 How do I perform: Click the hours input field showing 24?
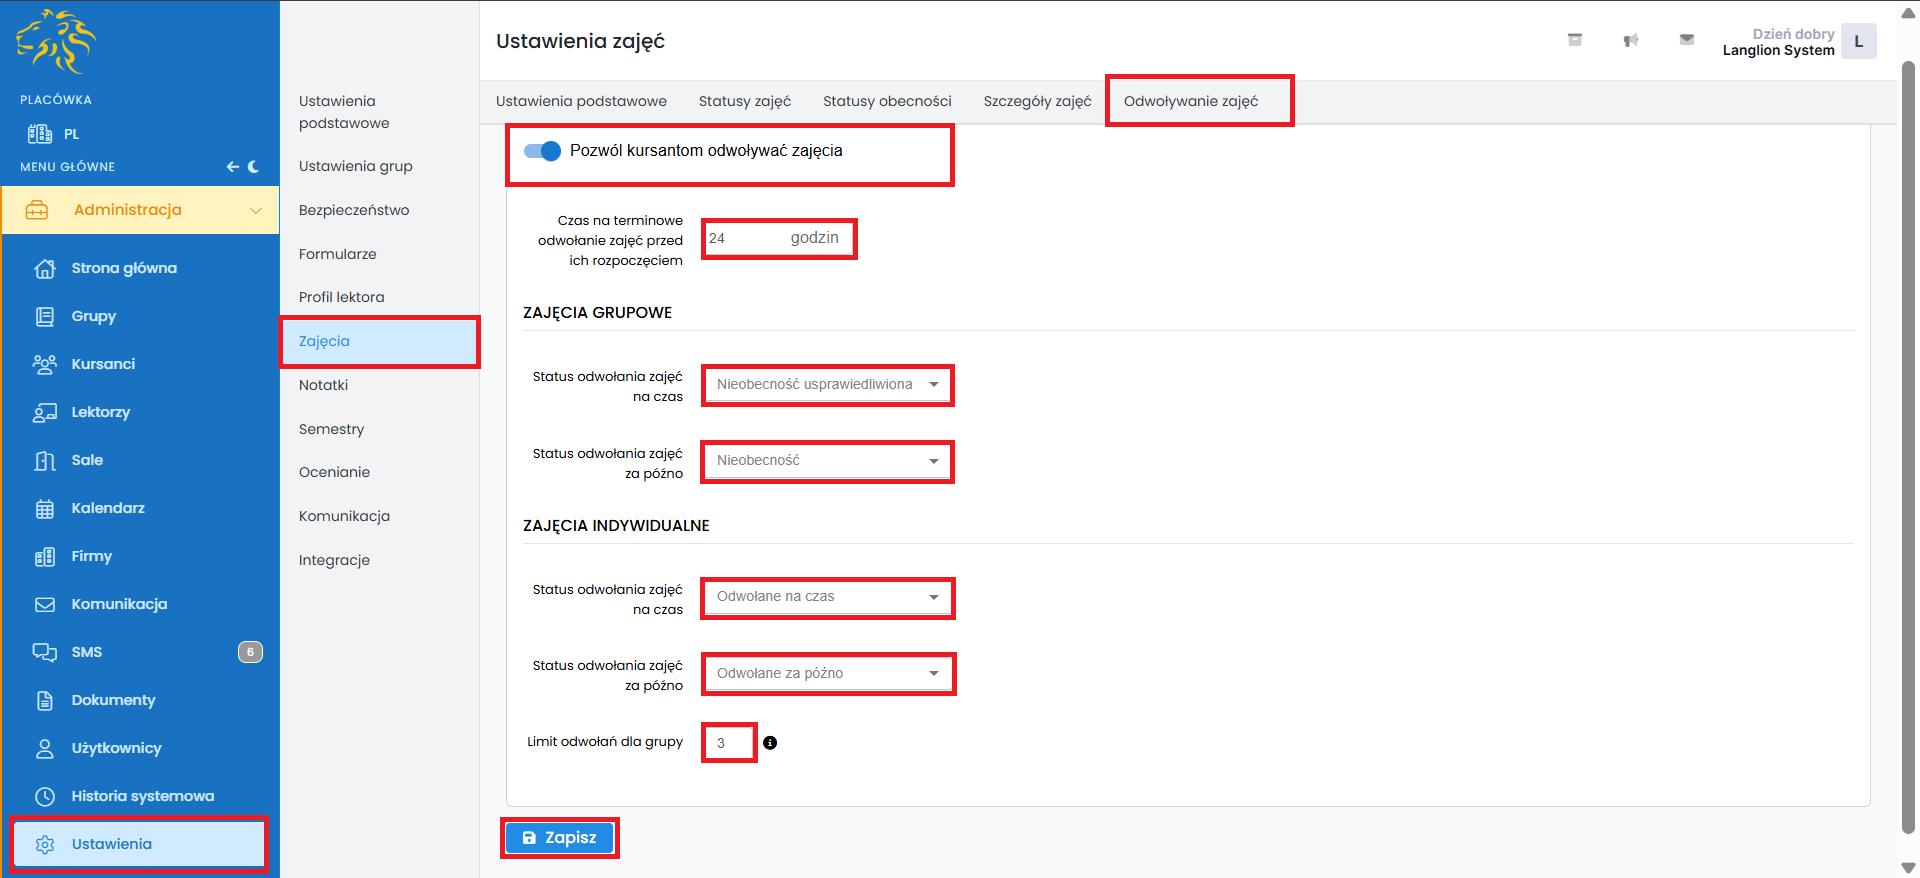coord(745,239)
